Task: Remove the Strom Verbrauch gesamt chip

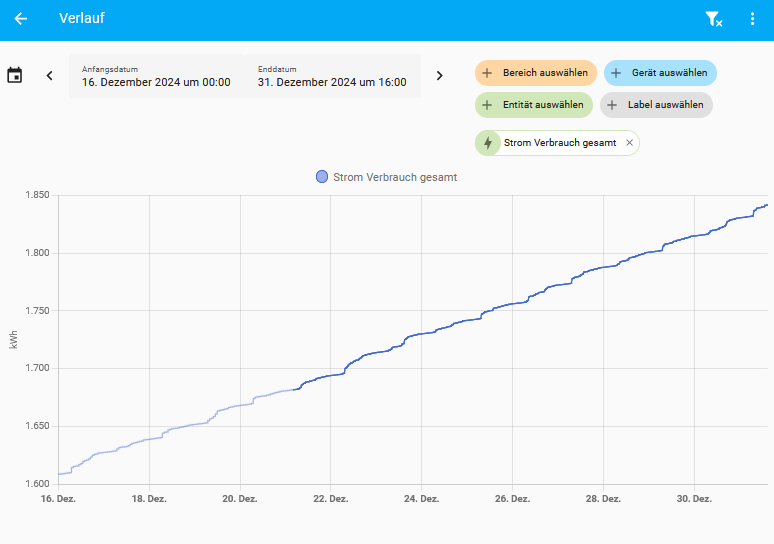Action: (x=629, y=143)
